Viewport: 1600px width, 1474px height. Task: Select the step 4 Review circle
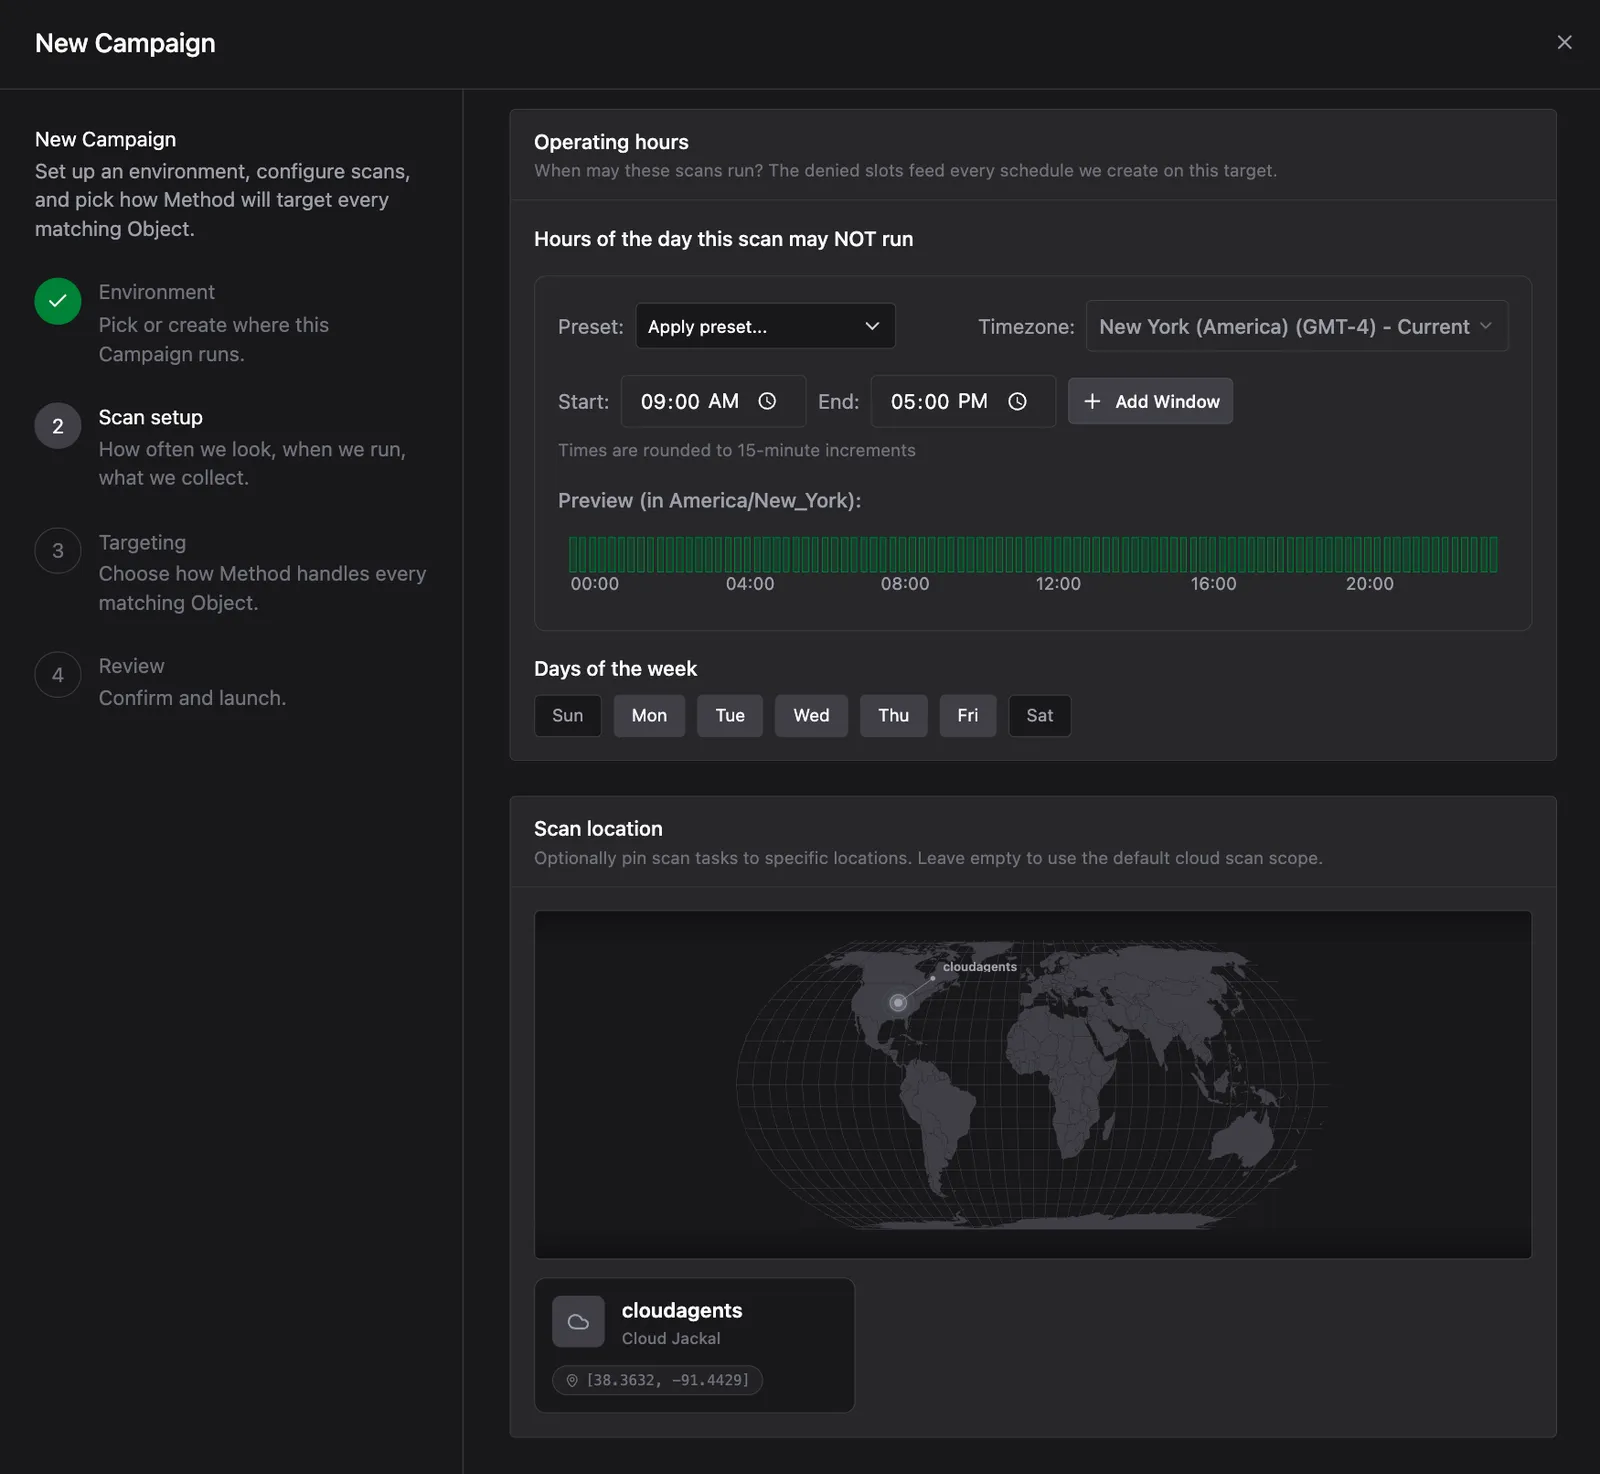[x=58, y=675]
